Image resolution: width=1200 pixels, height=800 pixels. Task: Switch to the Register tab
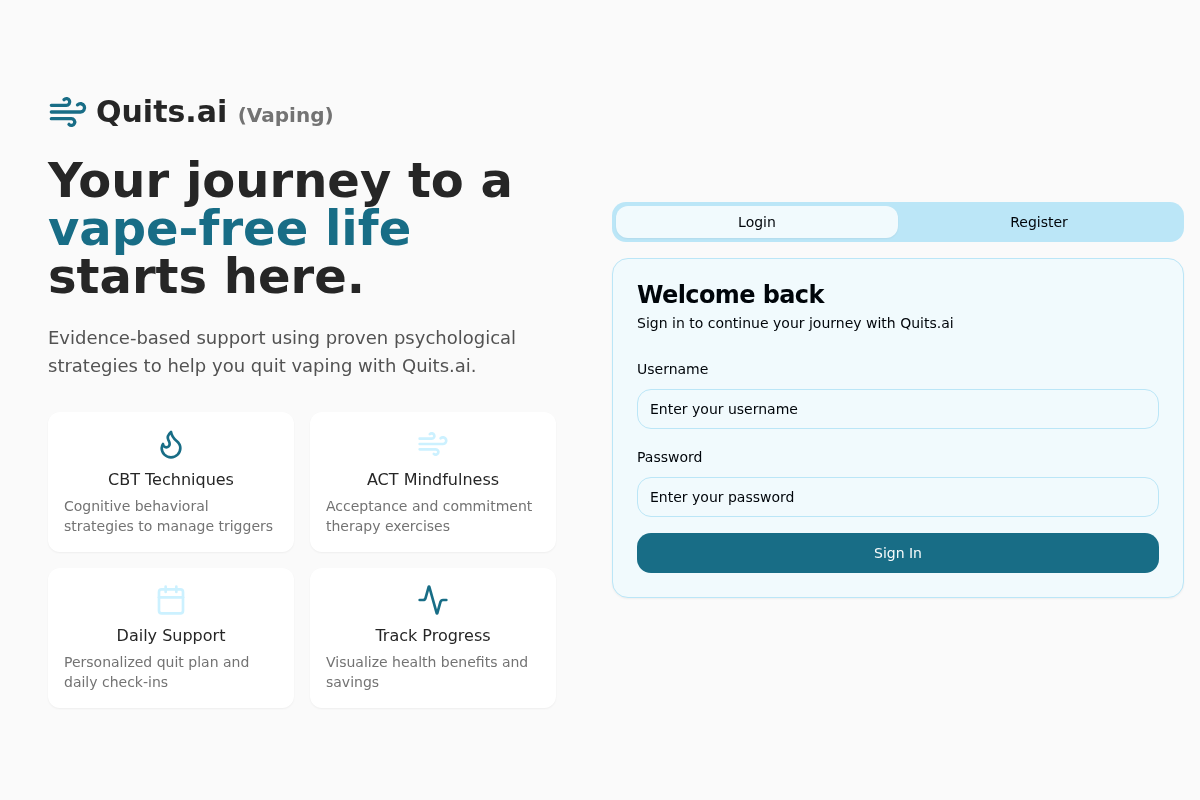coord(1039,222)
